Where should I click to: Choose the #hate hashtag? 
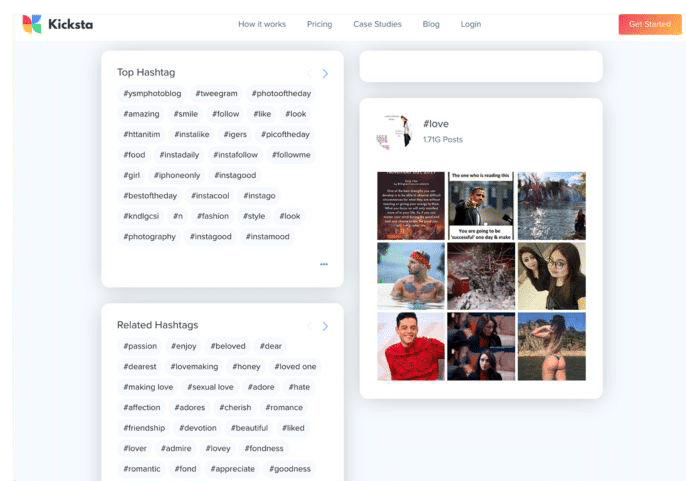click(299, 387)
